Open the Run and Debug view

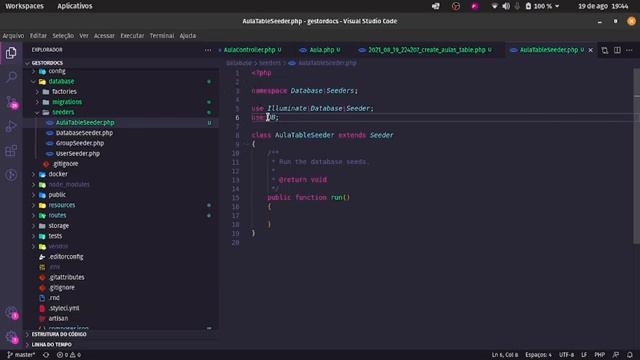[x=11, y=127]
